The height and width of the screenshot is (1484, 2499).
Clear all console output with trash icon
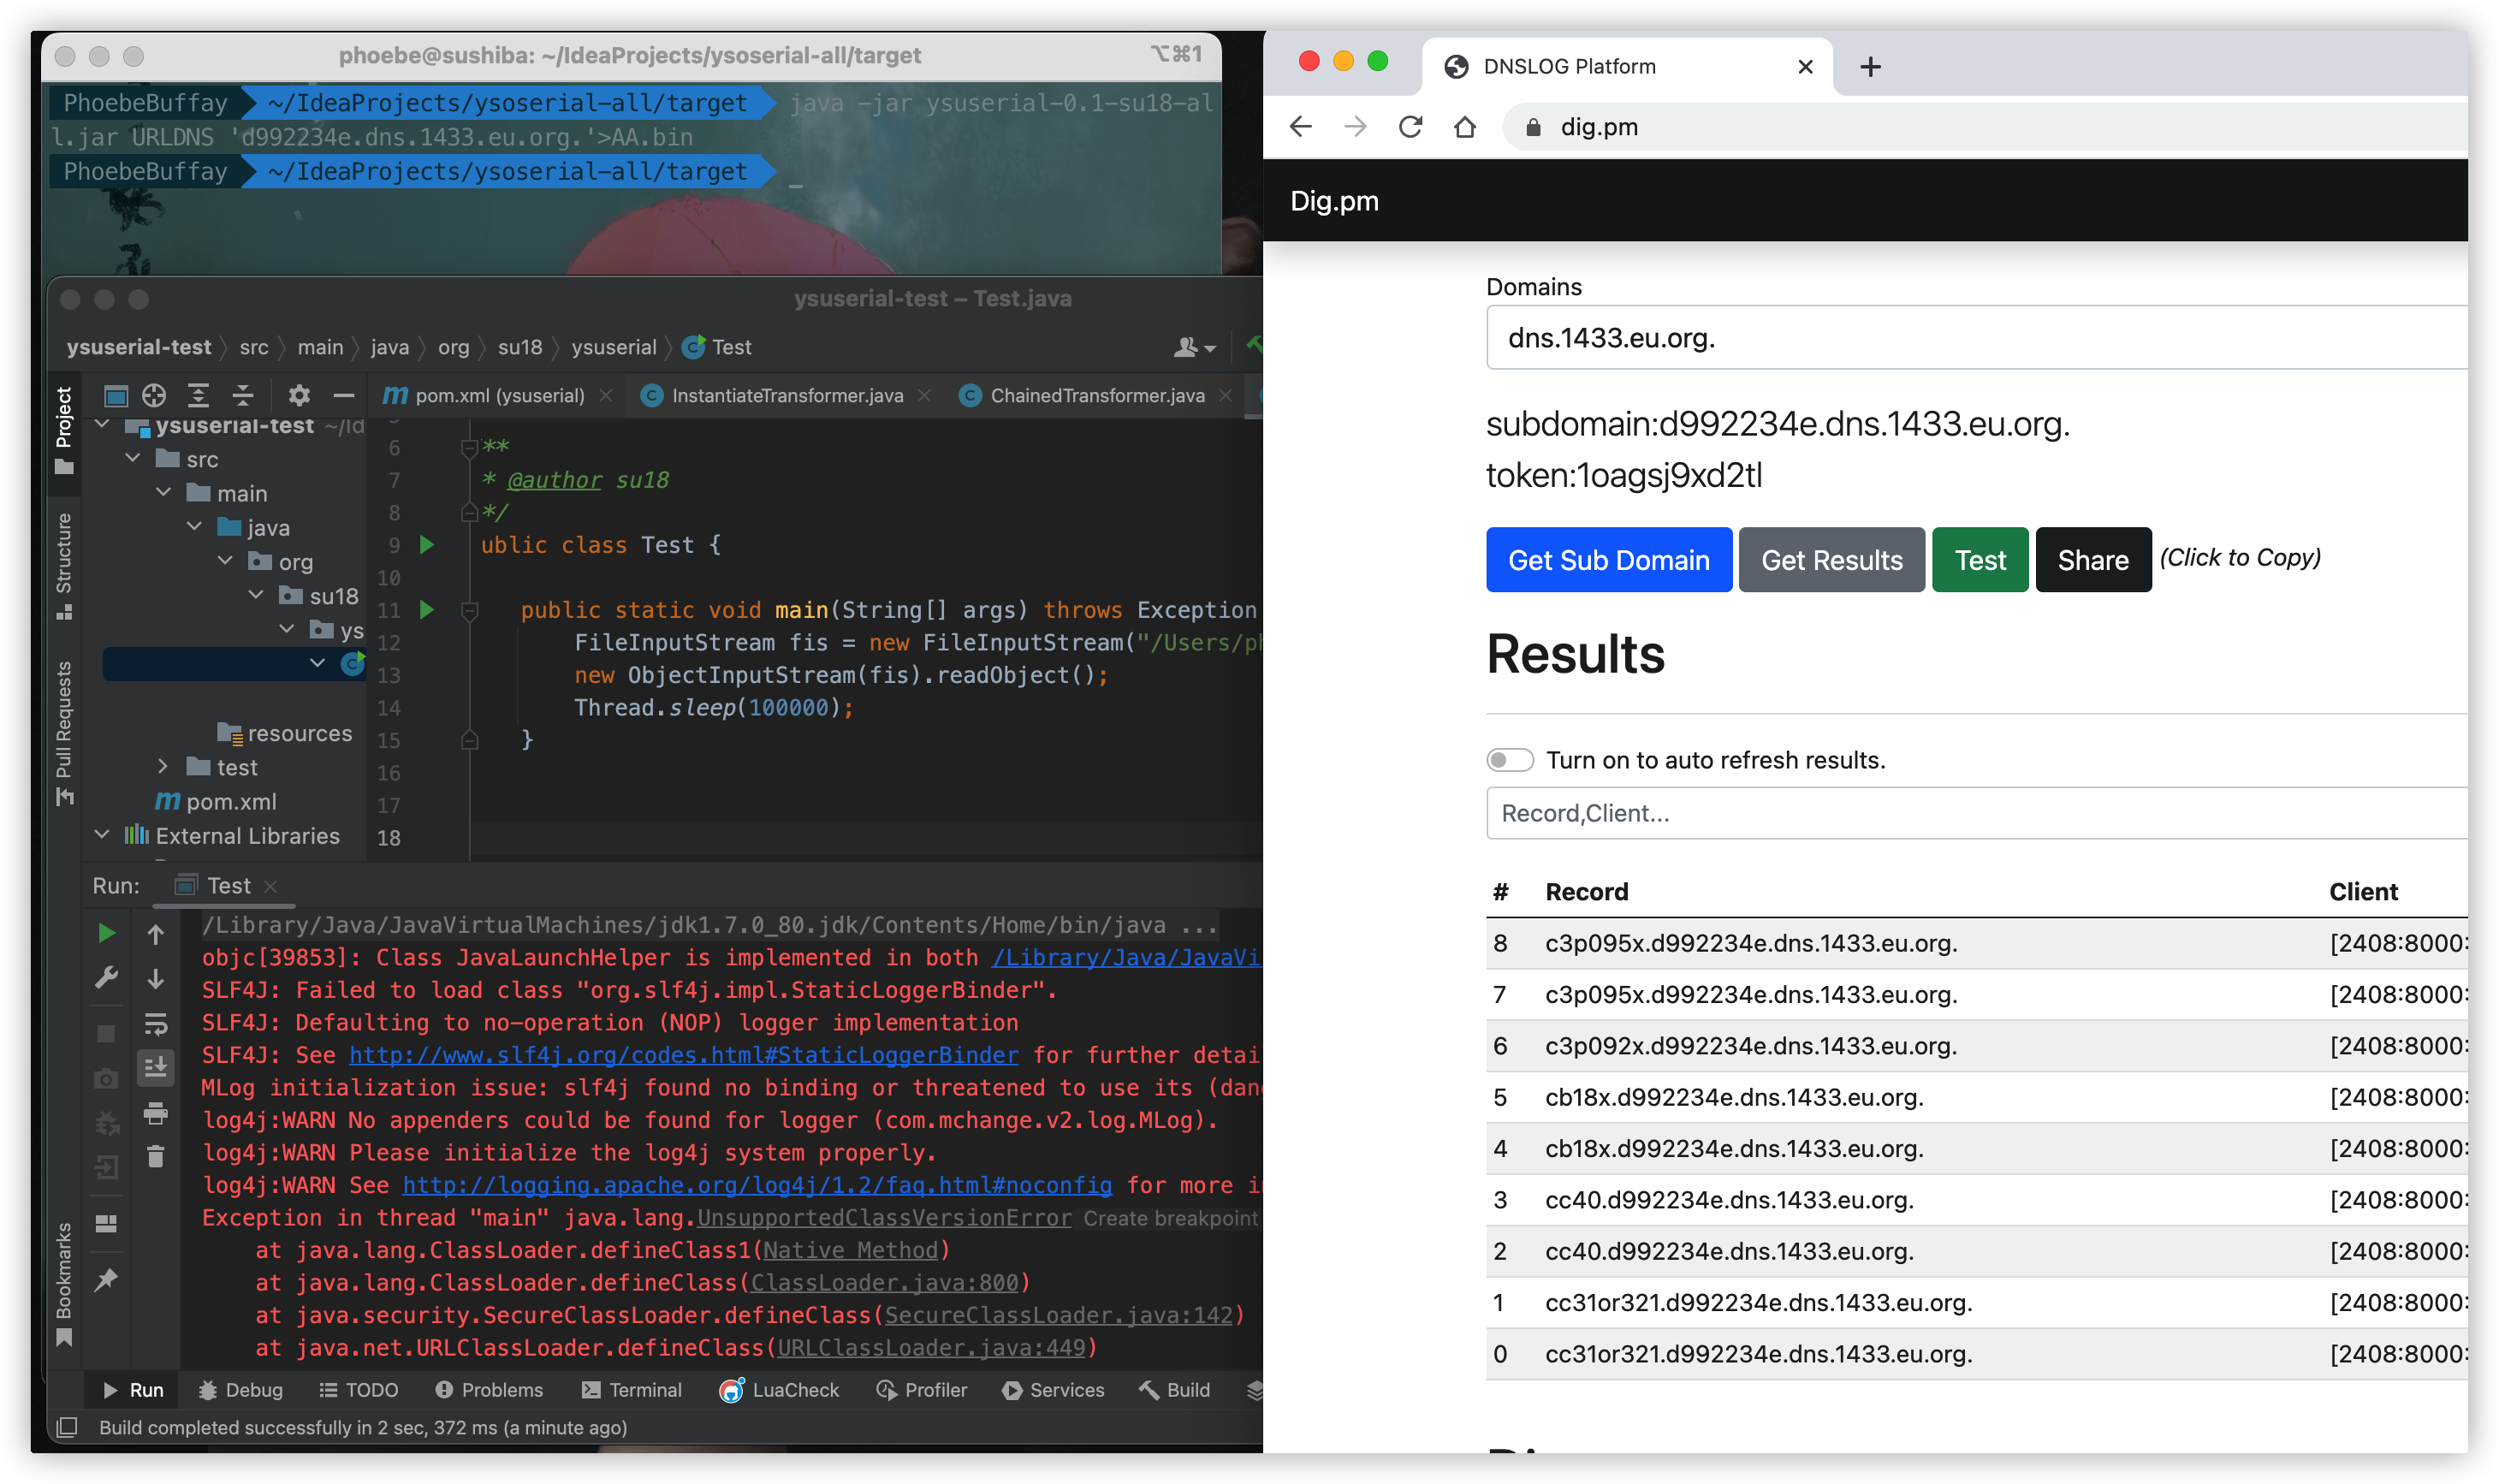[156, 1157]
